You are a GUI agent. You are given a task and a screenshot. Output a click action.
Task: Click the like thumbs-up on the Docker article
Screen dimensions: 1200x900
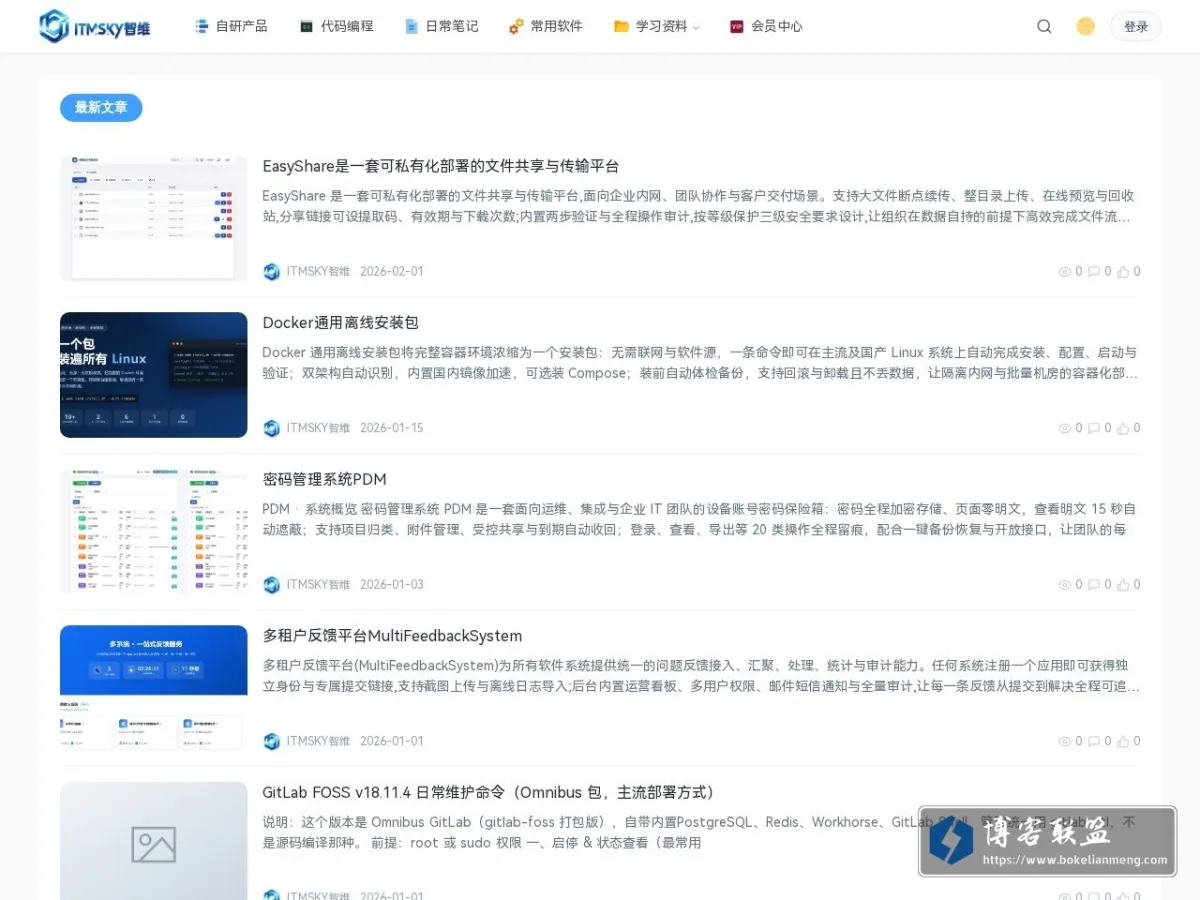(1123, 428)
